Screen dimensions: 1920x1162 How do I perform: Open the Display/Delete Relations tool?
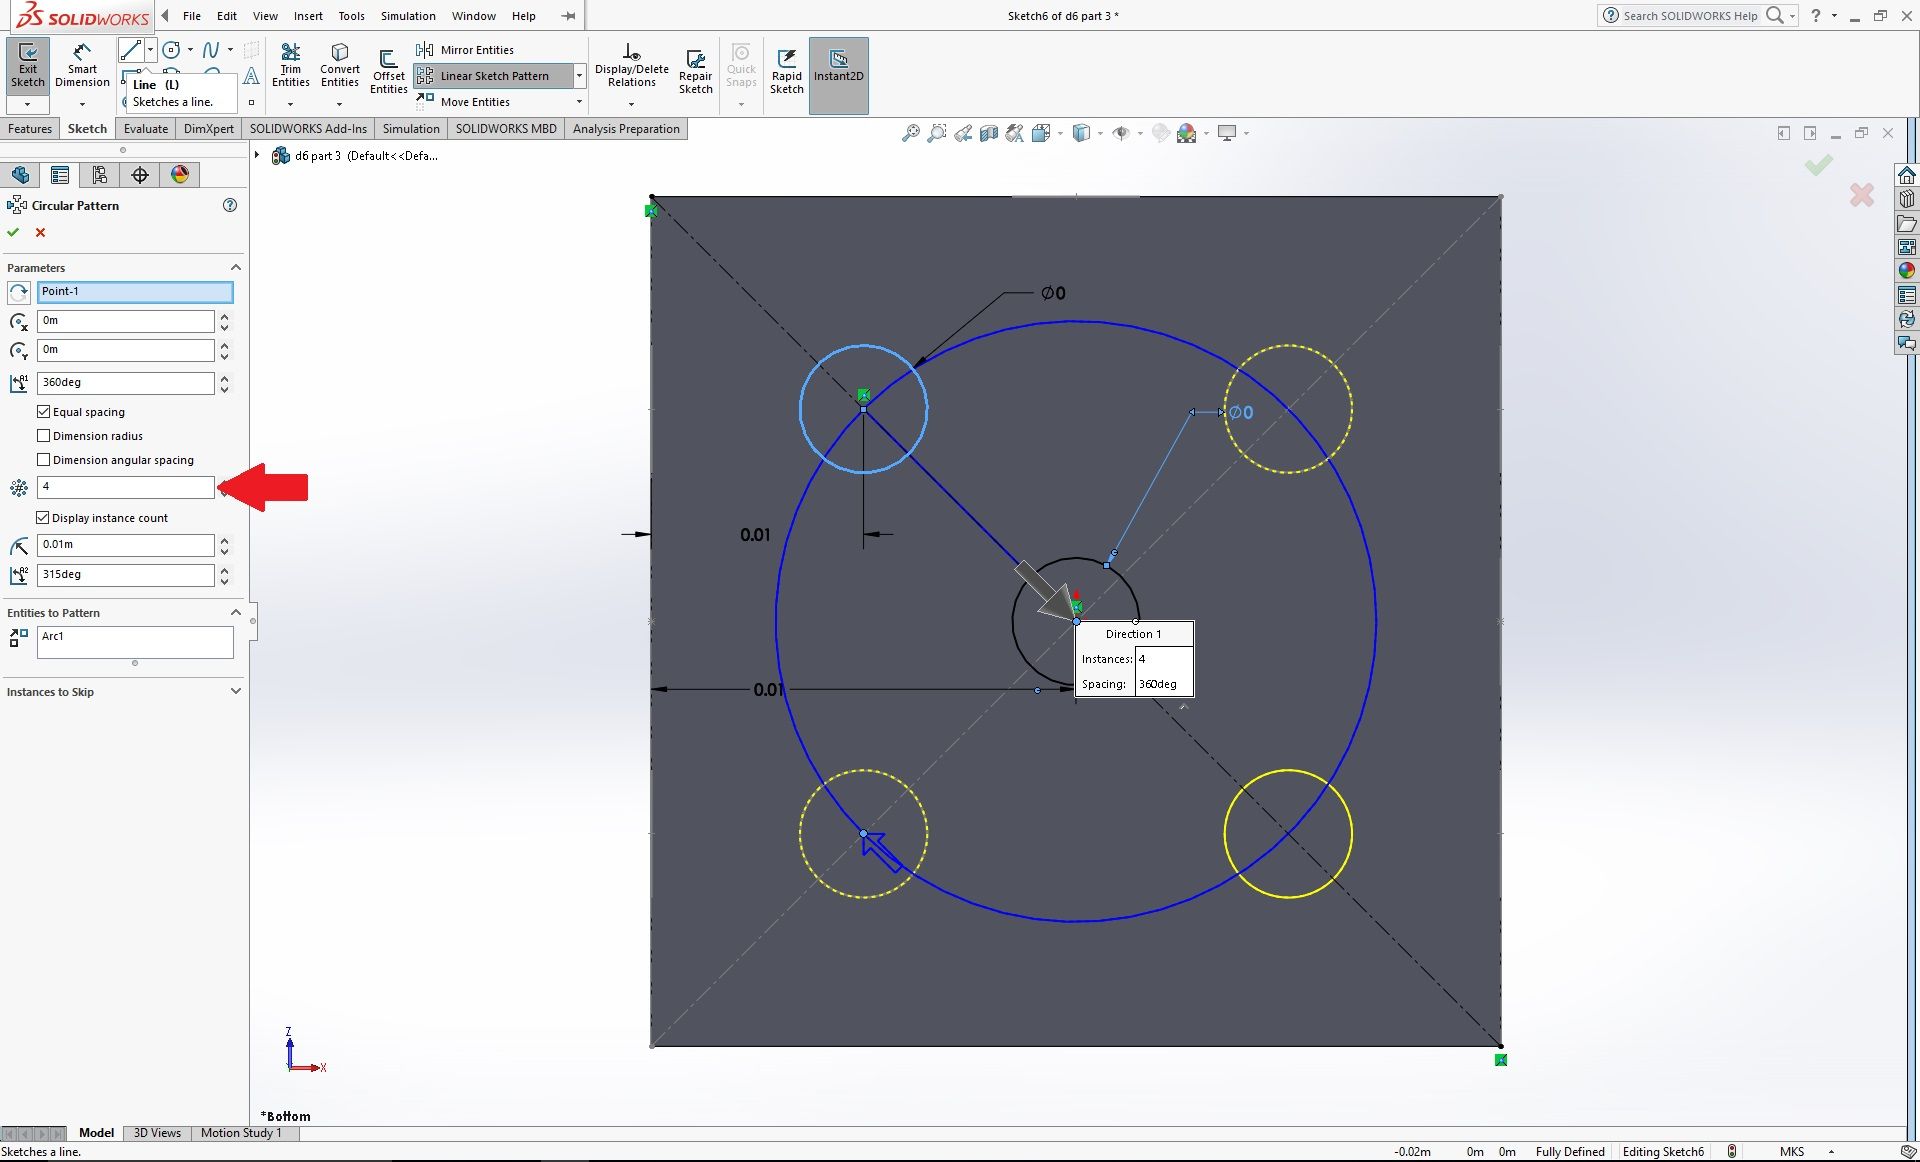coord(630,65)
